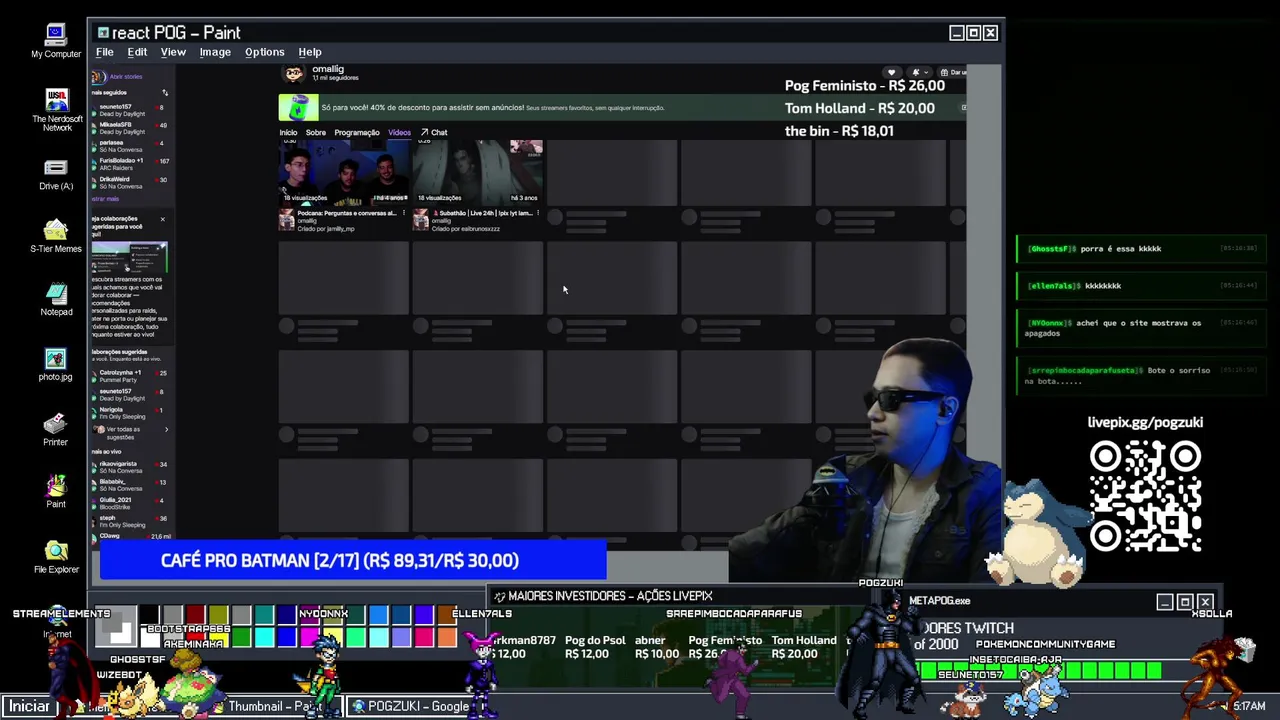Select magenta swatch in palette bottom row
1280x720 pixels.
click(310, 637)
